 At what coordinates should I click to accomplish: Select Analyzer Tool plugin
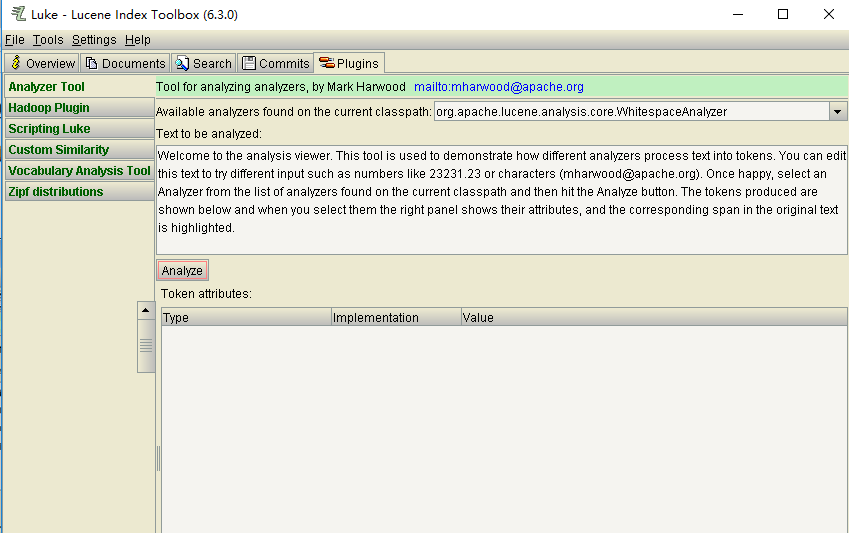[x=80, y=87]
